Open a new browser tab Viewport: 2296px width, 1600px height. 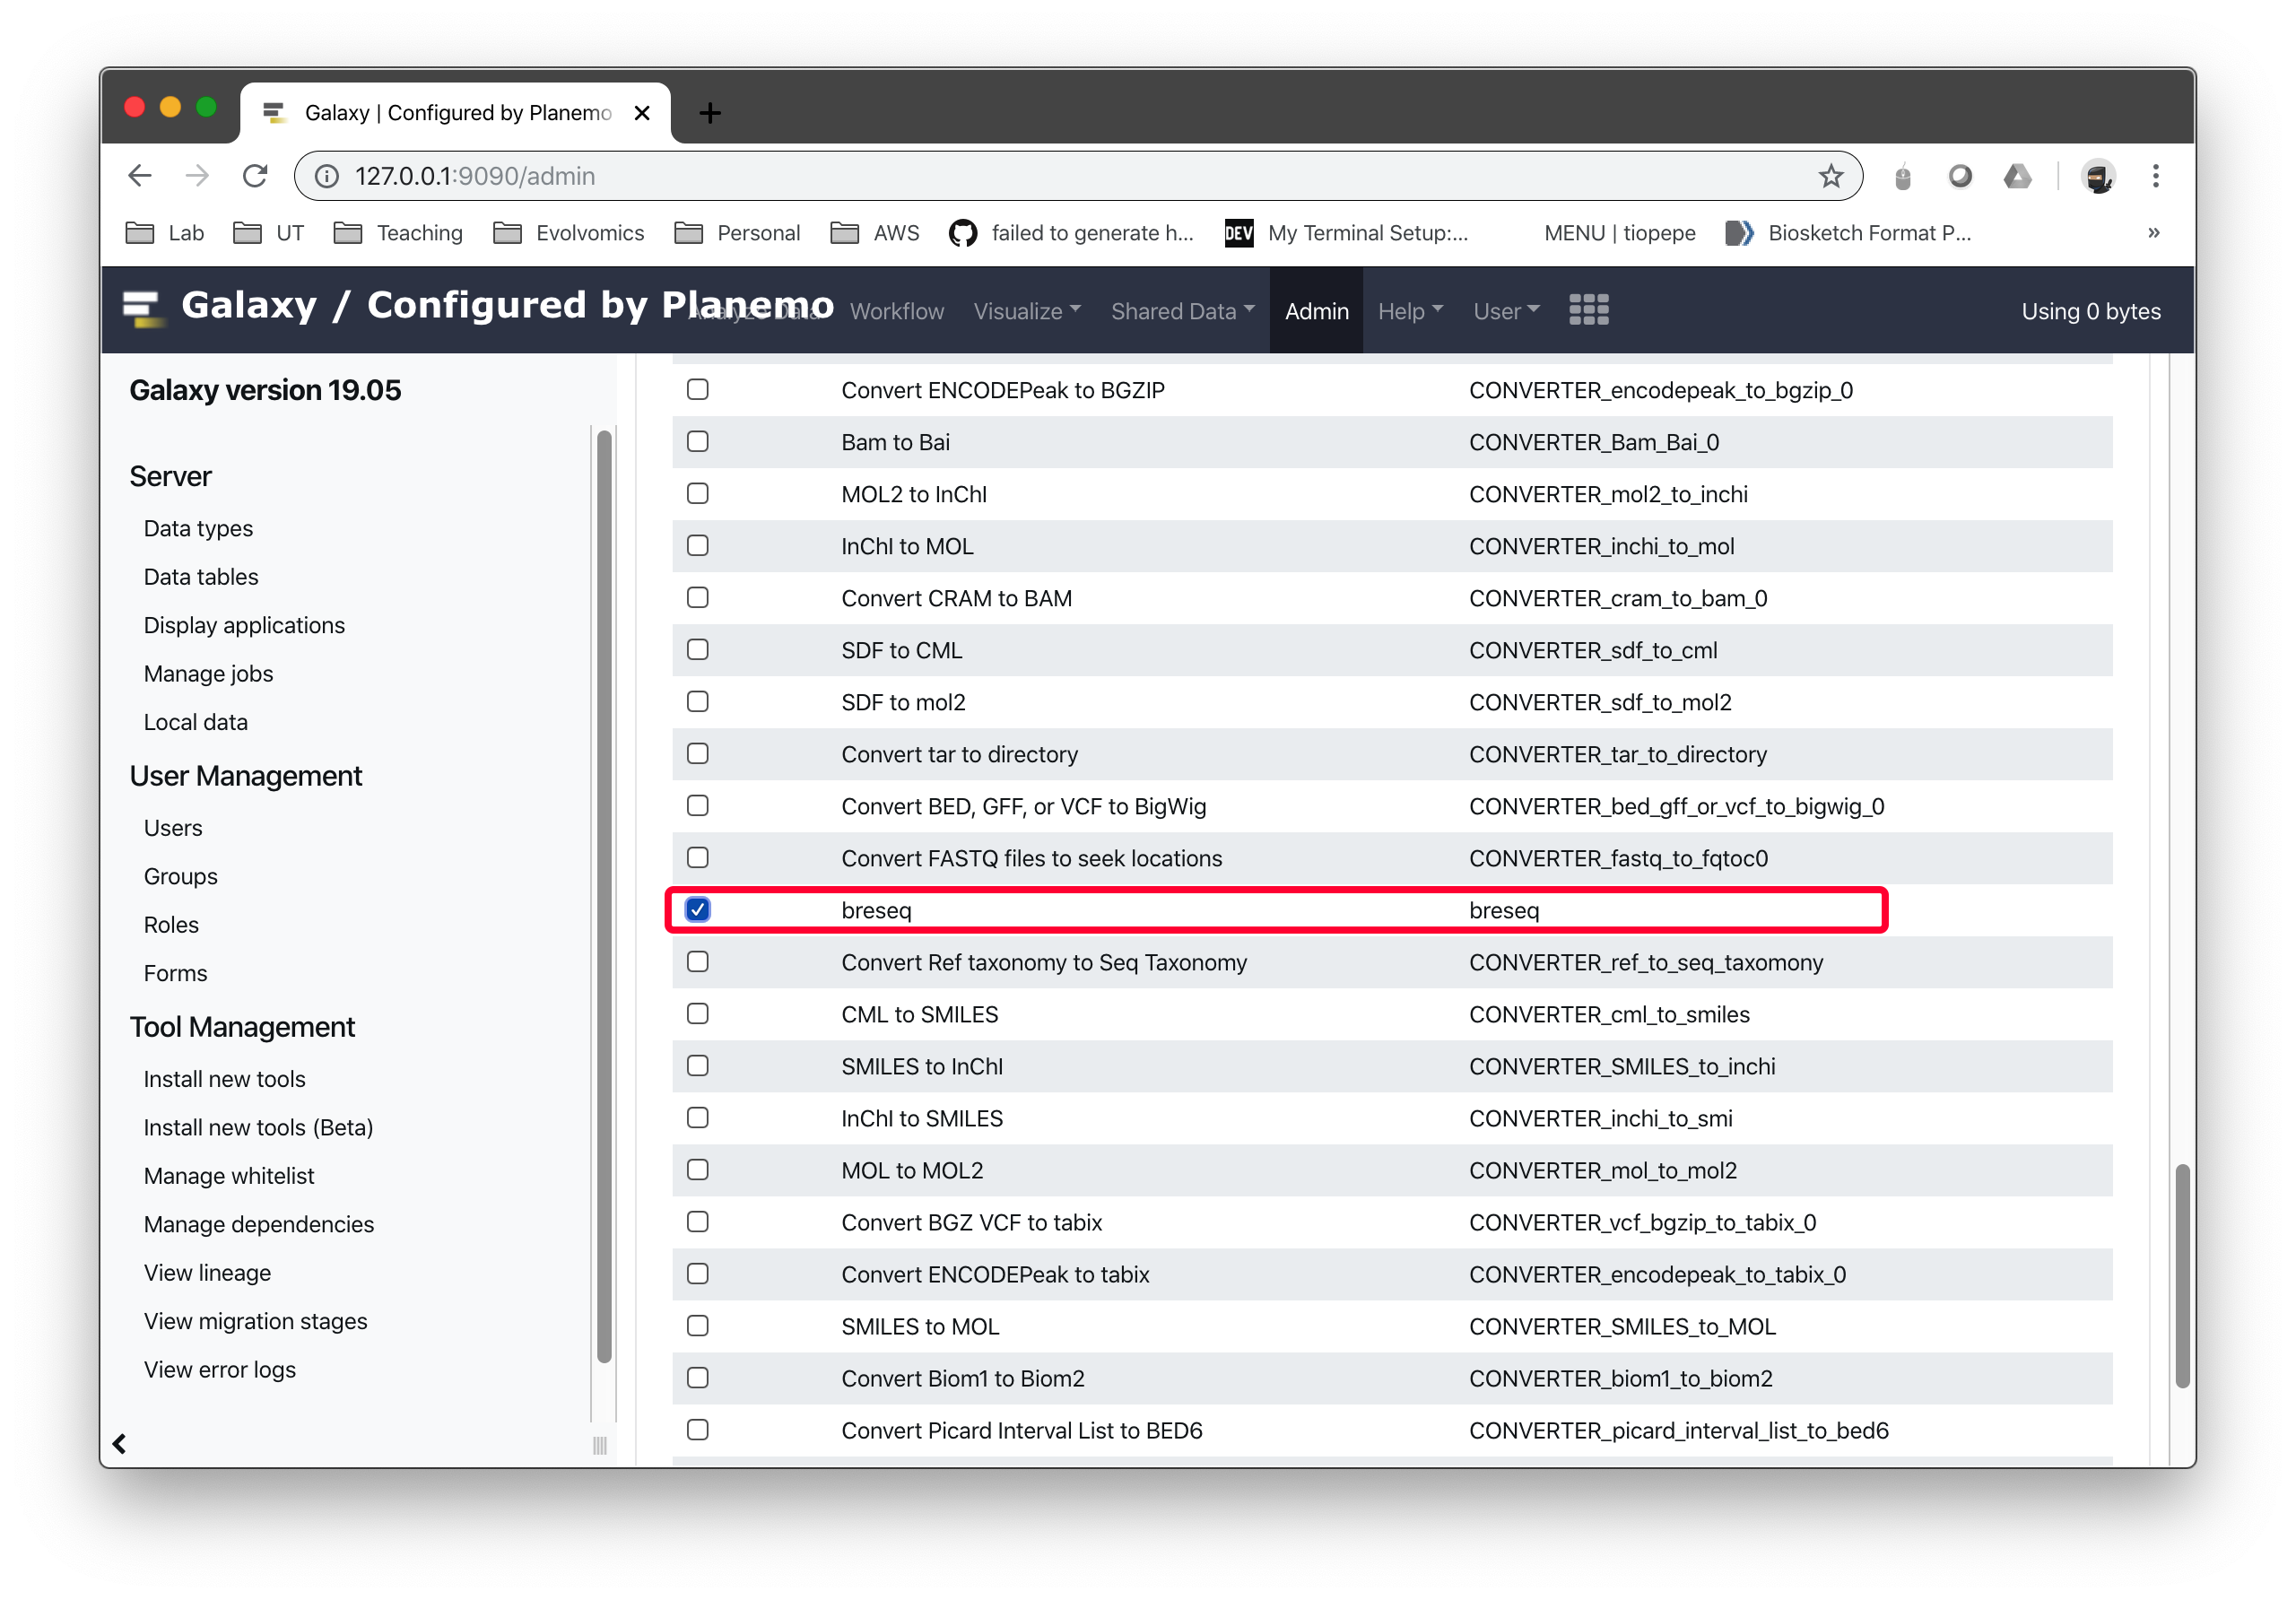click(710, 113)
